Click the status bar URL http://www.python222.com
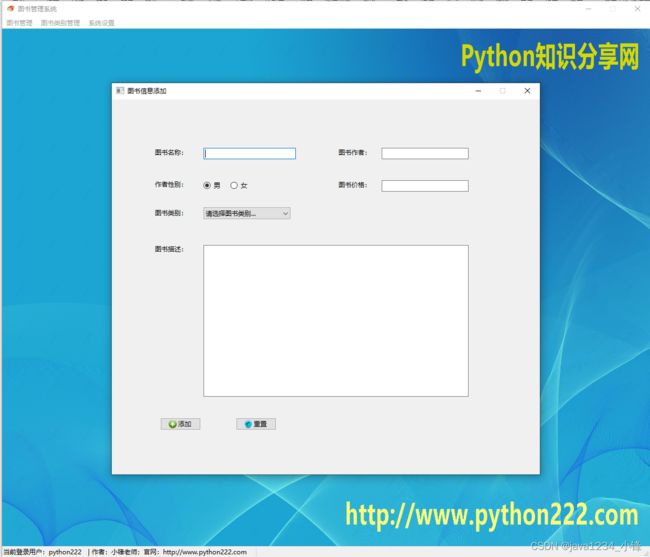The height and width of the screenshot is (557, 650). pos(205,552)
